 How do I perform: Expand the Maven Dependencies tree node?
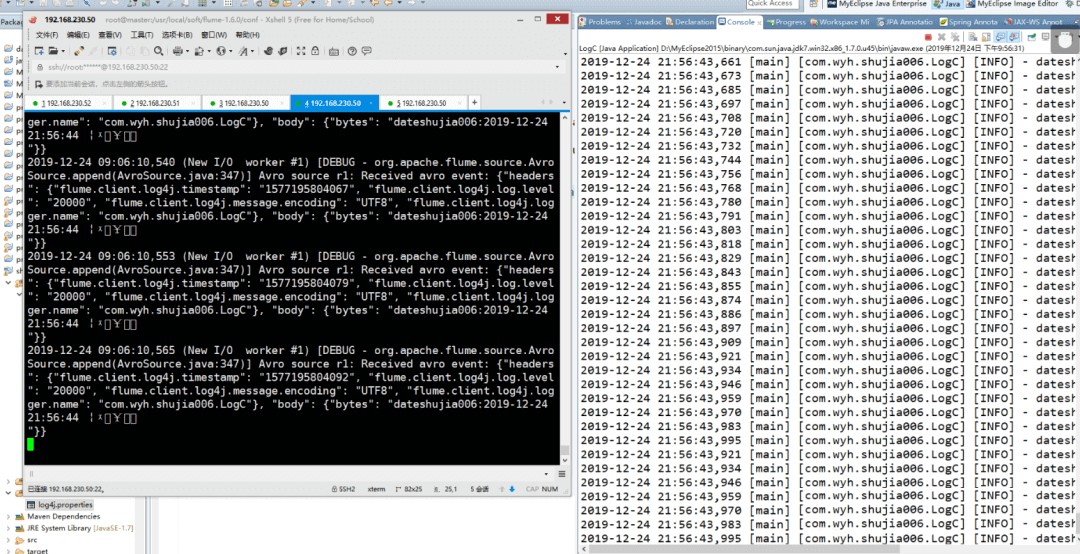click(x=10, y=516)
